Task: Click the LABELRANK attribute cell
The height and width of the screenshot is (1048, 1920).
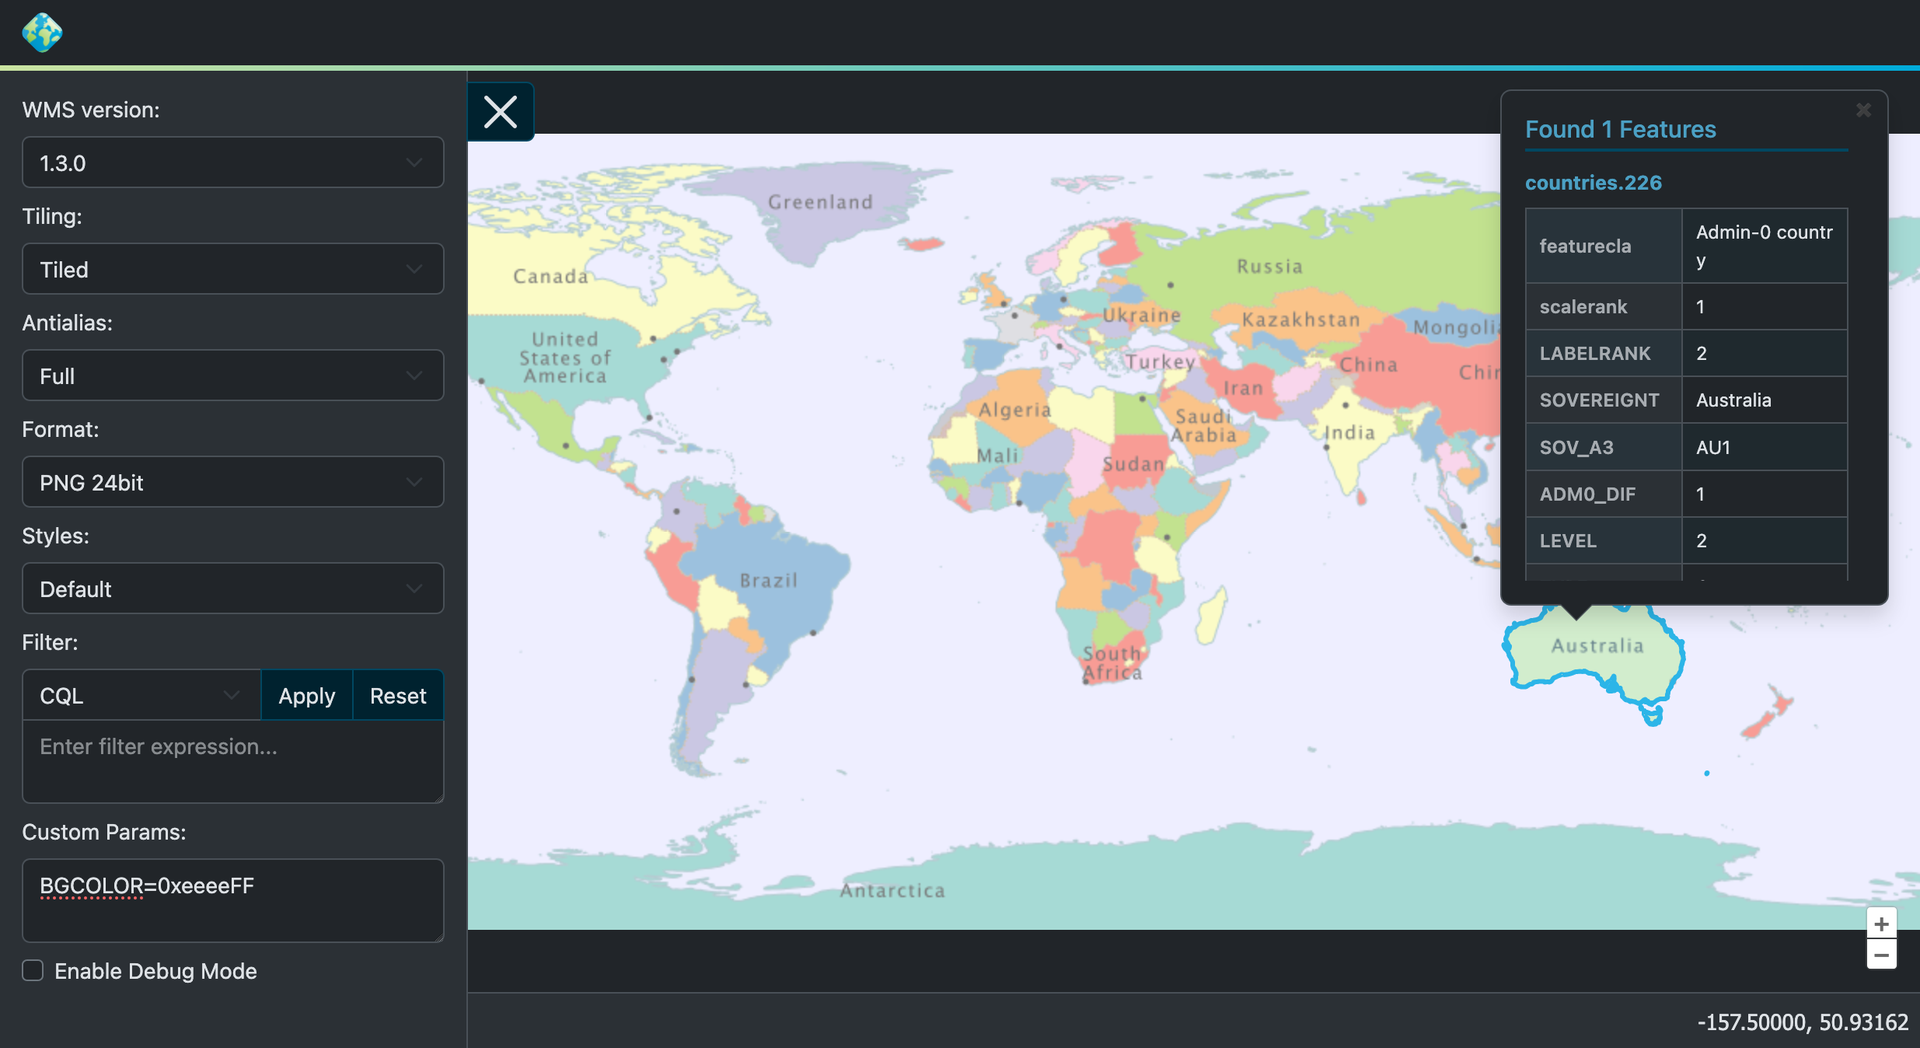Action: (1604, 353)
